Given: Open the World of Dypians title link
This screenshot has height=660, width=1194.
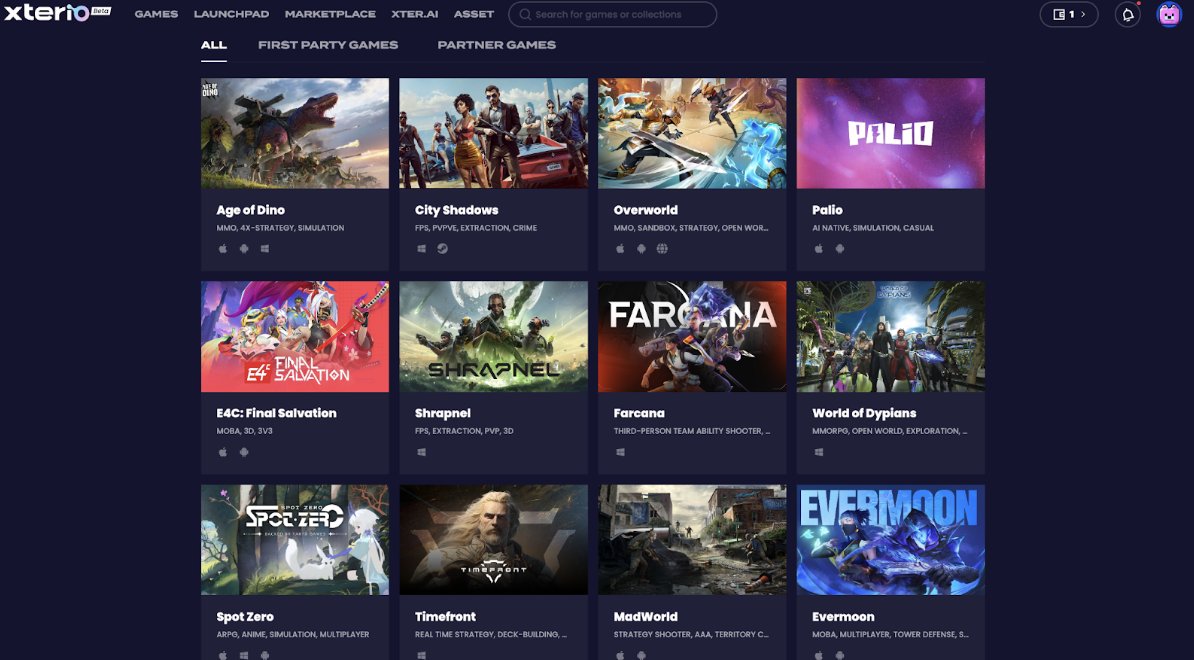Looking at the screenshot, I should point(864,413).
